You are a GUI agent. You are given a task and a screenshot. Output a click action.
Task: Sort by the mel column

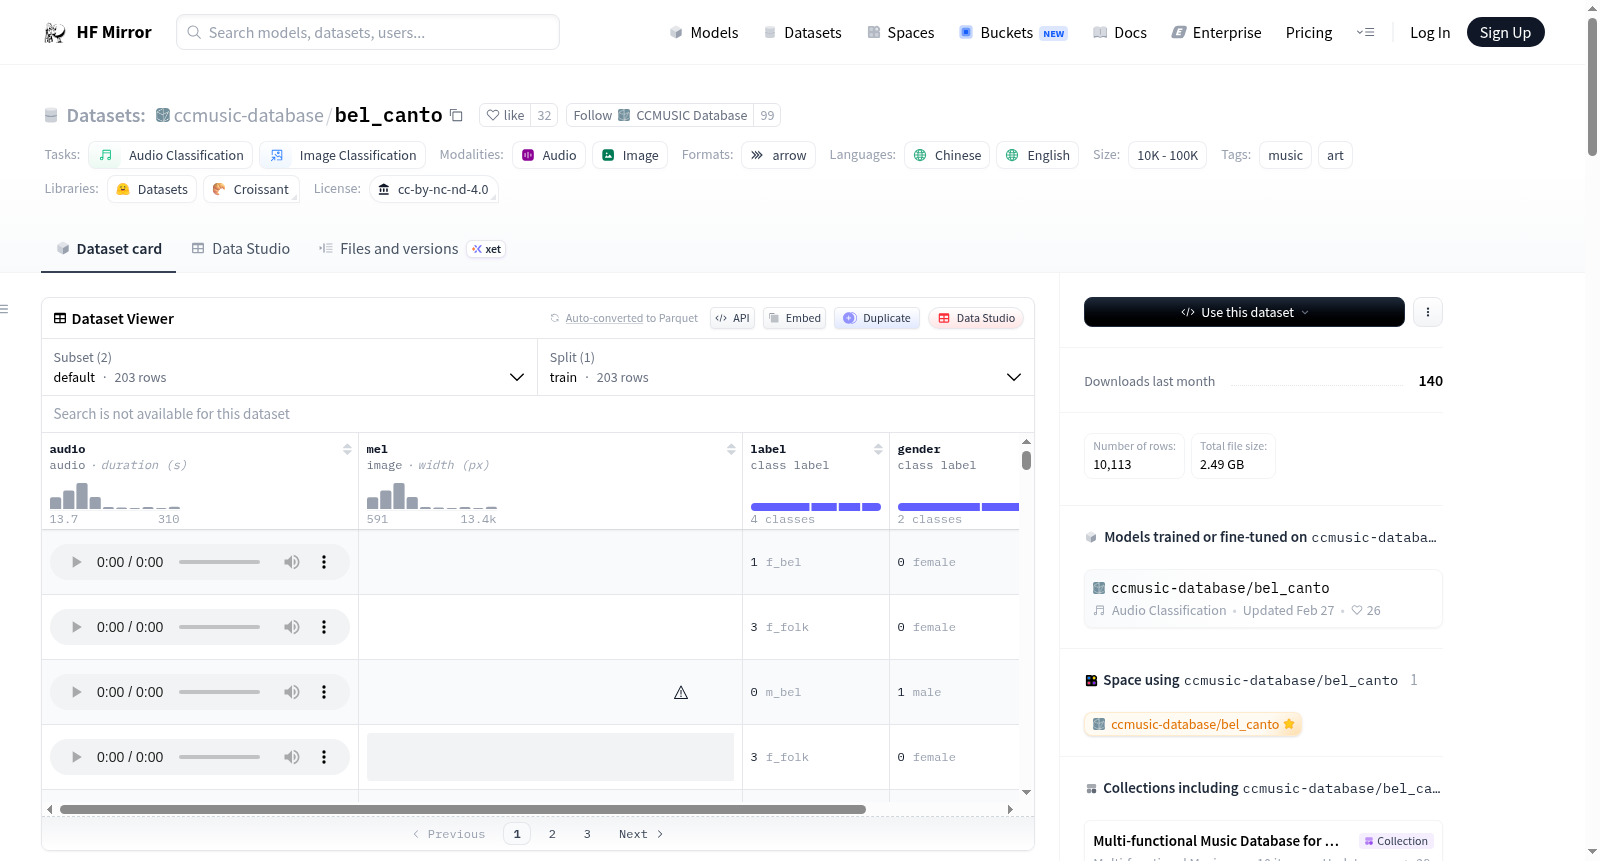tap(731, 449)
